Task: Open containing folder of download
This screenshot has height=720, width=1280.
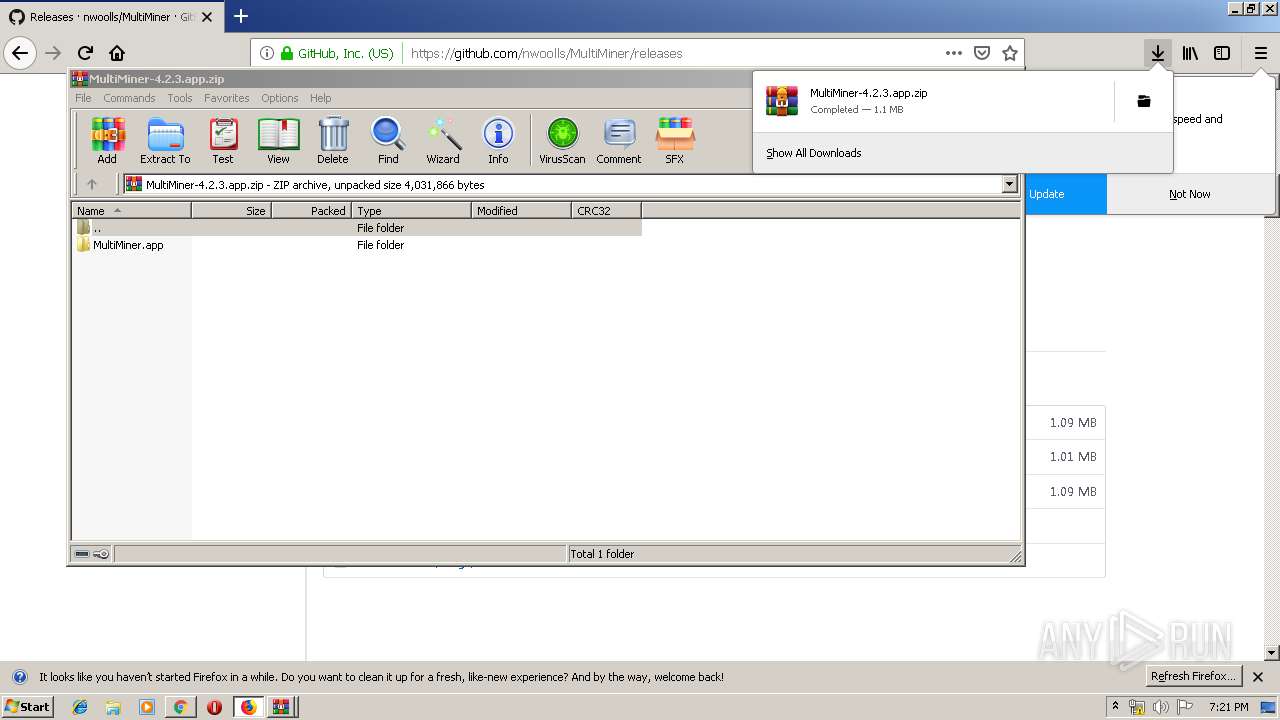Action: pos(1144,101)
